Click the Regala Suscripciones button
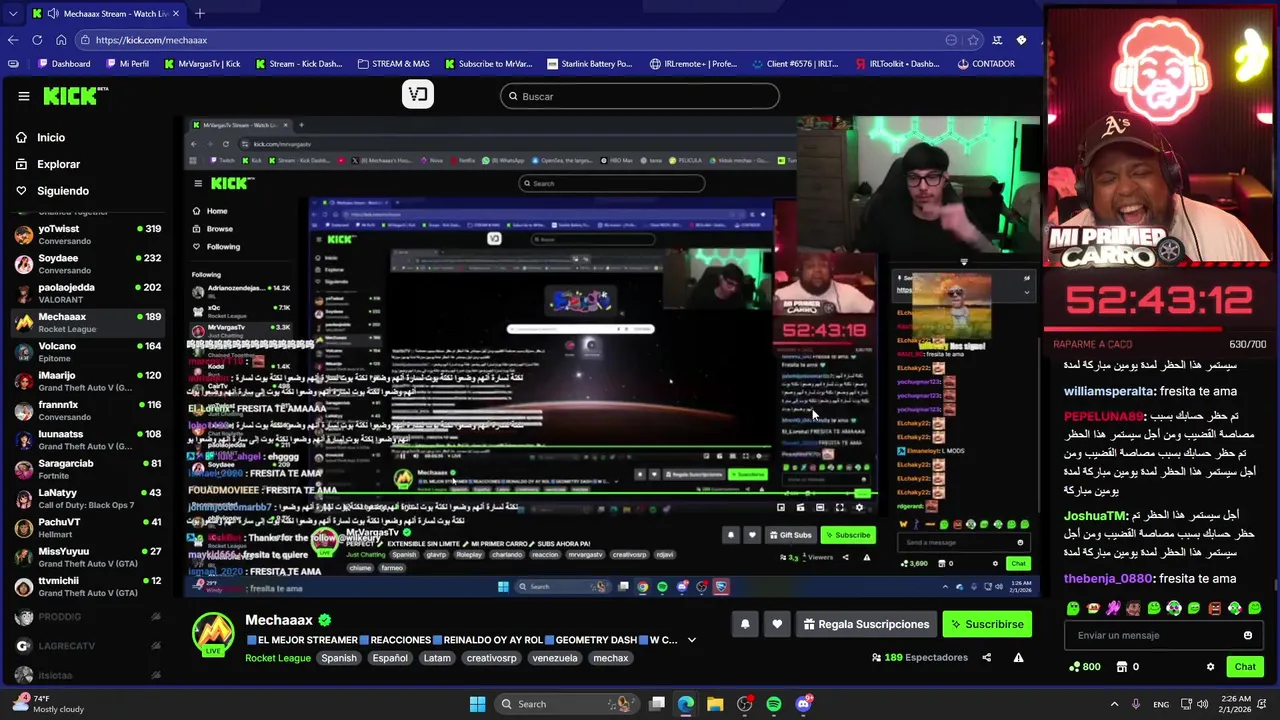Screen dimensions: 1280x720 (866, 624)
